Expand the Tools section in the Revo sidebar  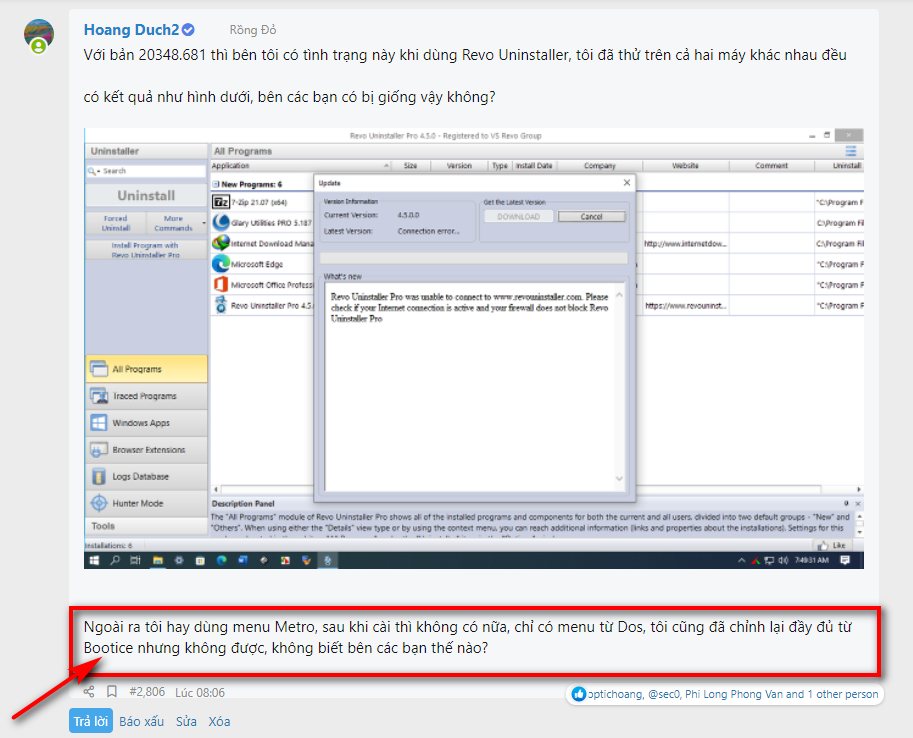coord(146,526)
